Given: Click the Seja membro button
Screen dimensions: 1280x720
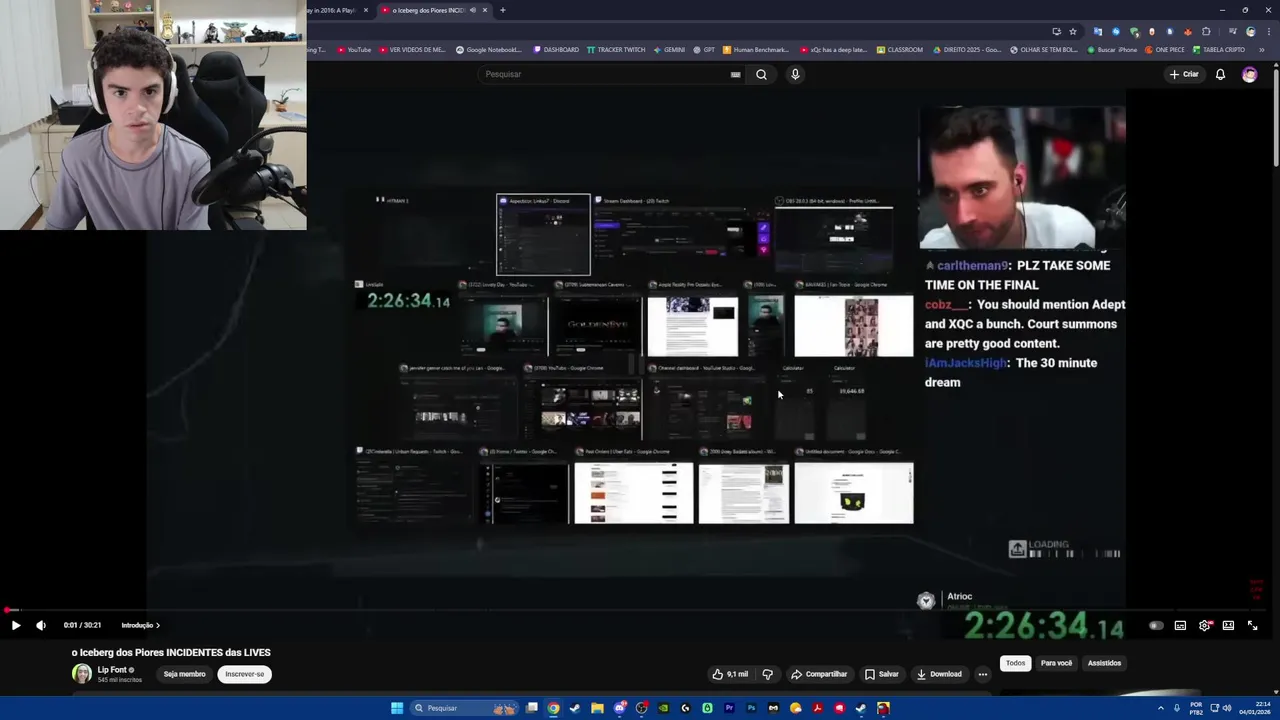Looking at the screenshot, I should click(x=184, y=674).
